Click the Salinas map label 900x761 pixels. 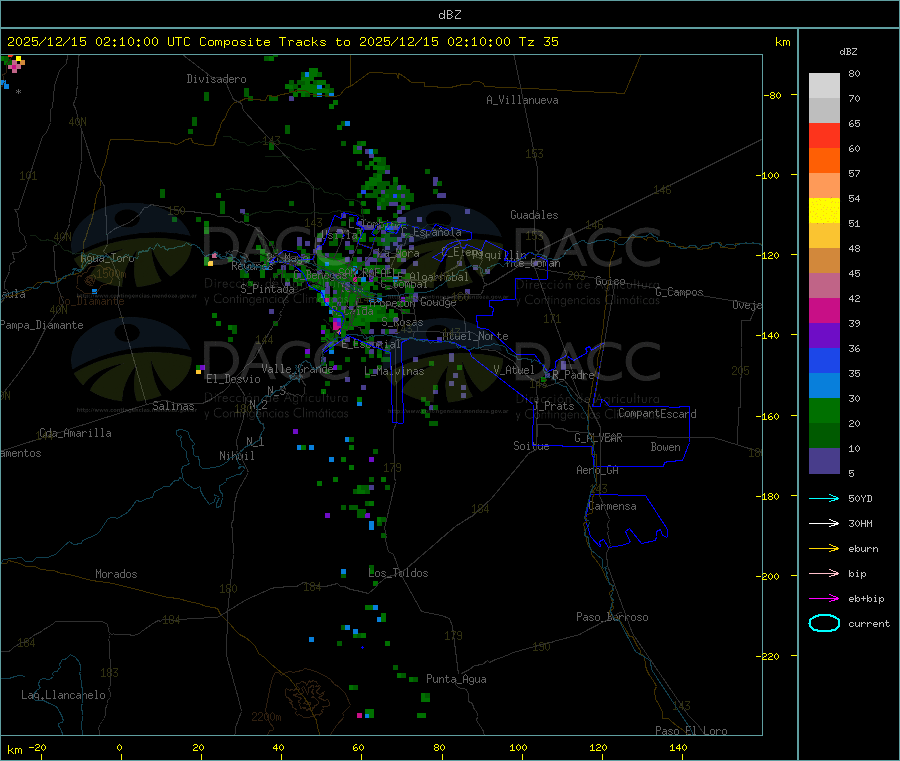(x=173, y=406)
